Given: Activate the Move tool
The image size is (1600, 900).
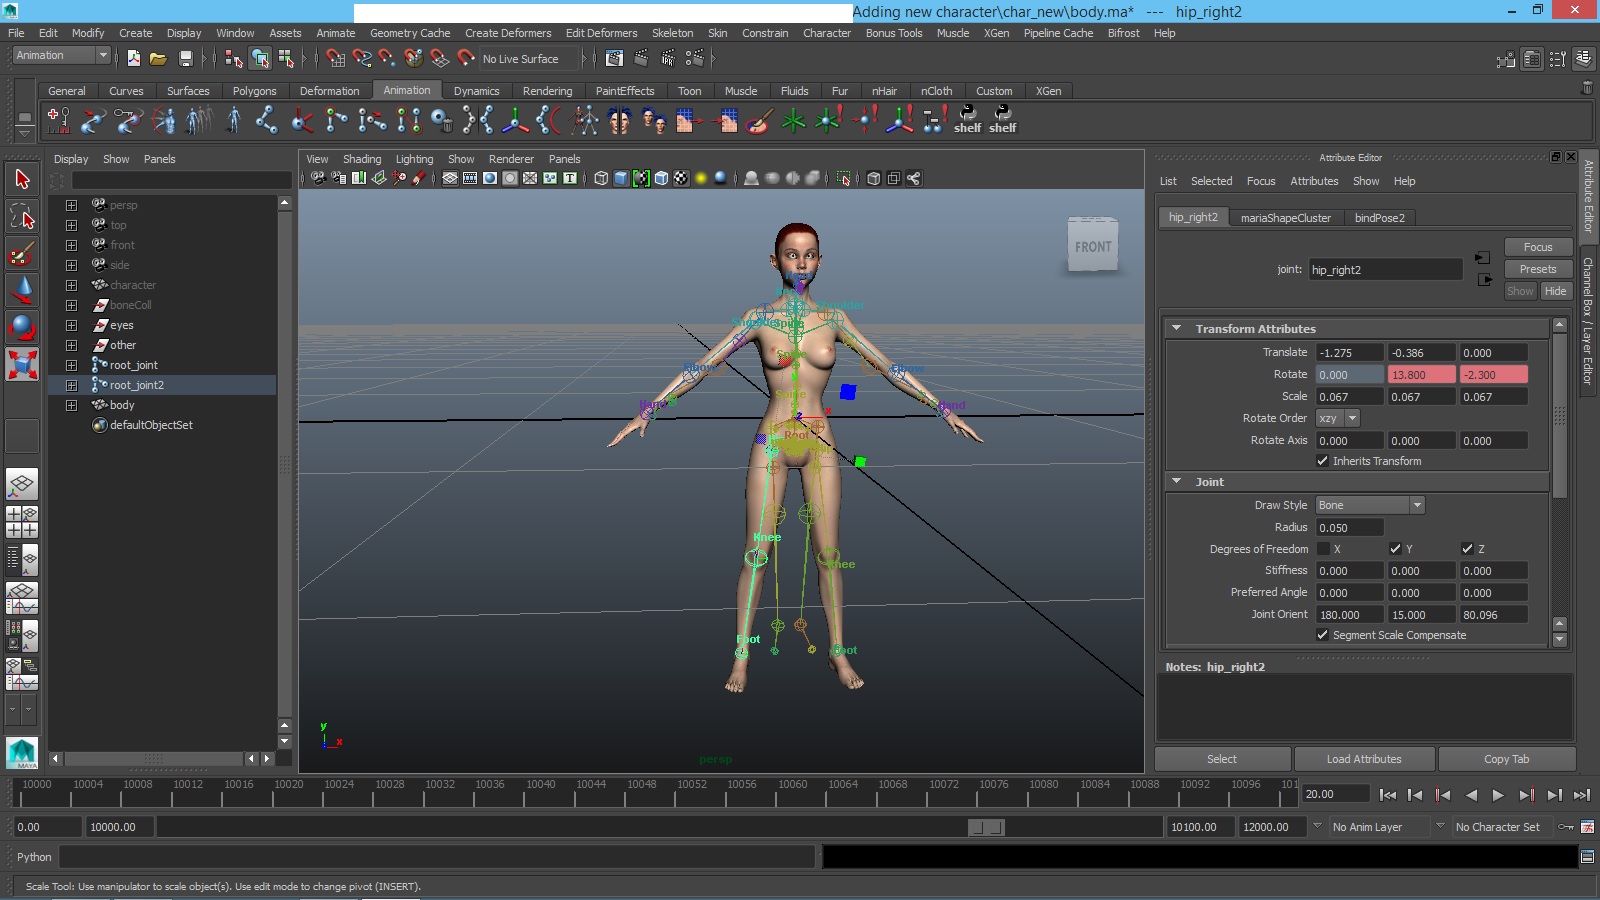Looking at the screenshot, I should pos(22,290).
